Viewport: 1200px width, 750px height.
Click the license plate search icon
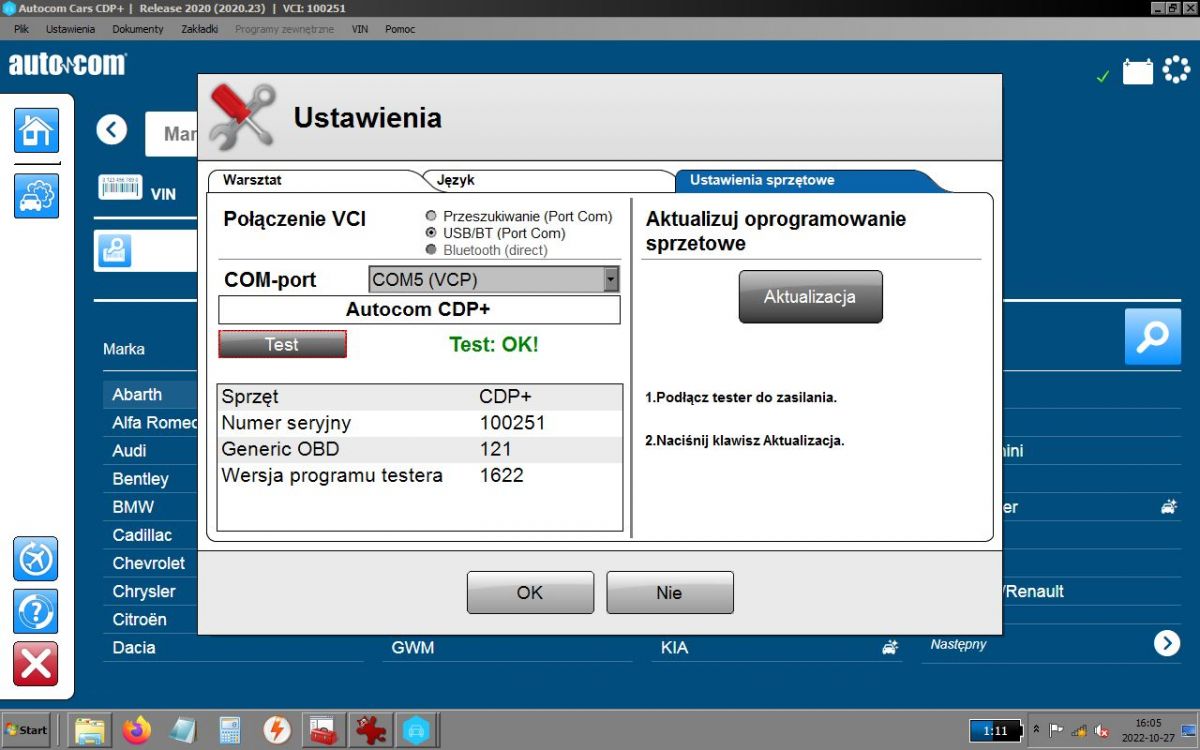pyautogui.click(x=114, y=251)
